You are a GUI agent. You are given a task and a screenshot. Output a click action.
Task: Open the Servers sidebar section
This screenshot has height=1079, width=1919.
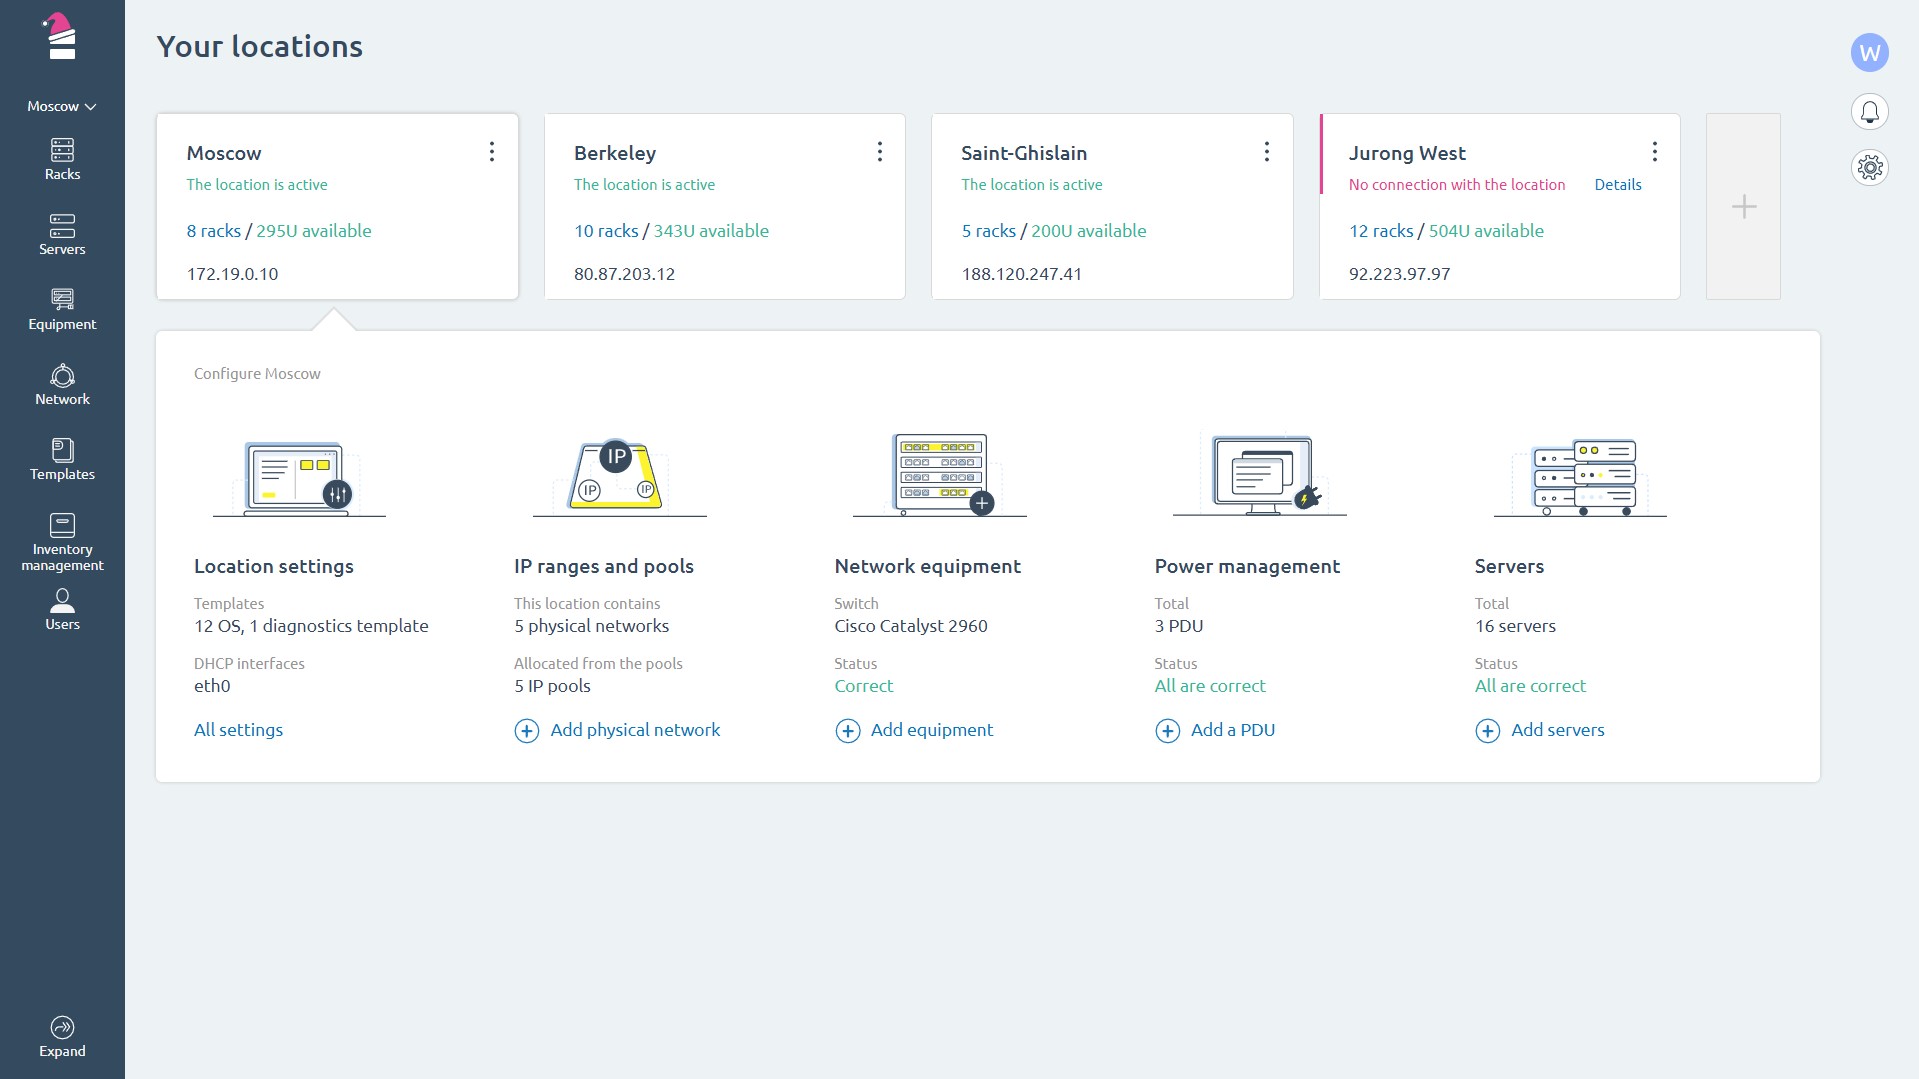point(62,235)
